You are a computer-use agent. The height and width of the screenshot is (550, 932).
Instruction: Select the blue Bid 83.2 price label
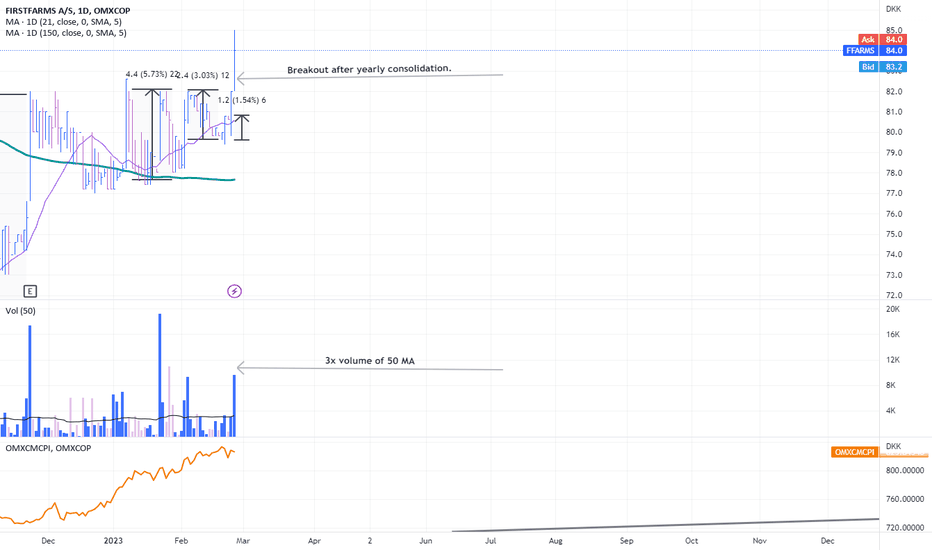[883, 67]
